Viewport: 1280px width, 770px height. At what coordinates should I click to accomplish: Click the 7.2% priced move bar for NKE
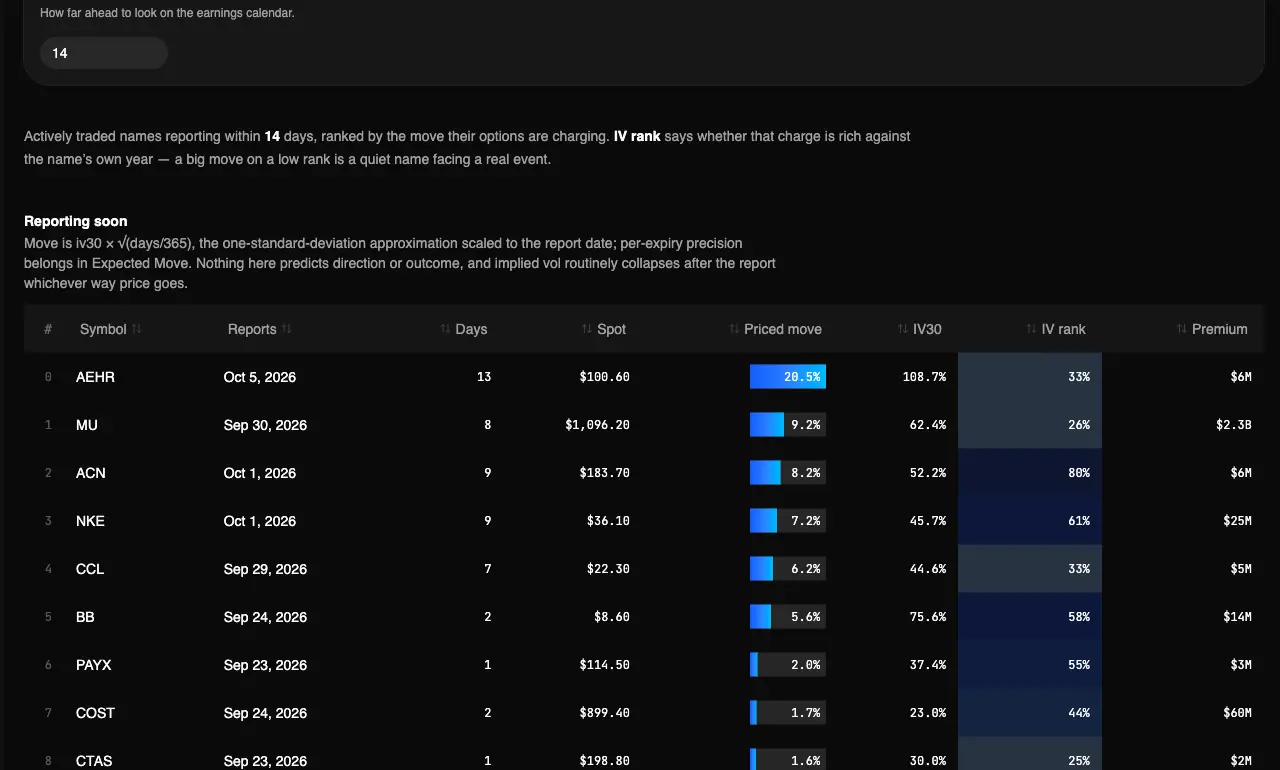[788, 521]
